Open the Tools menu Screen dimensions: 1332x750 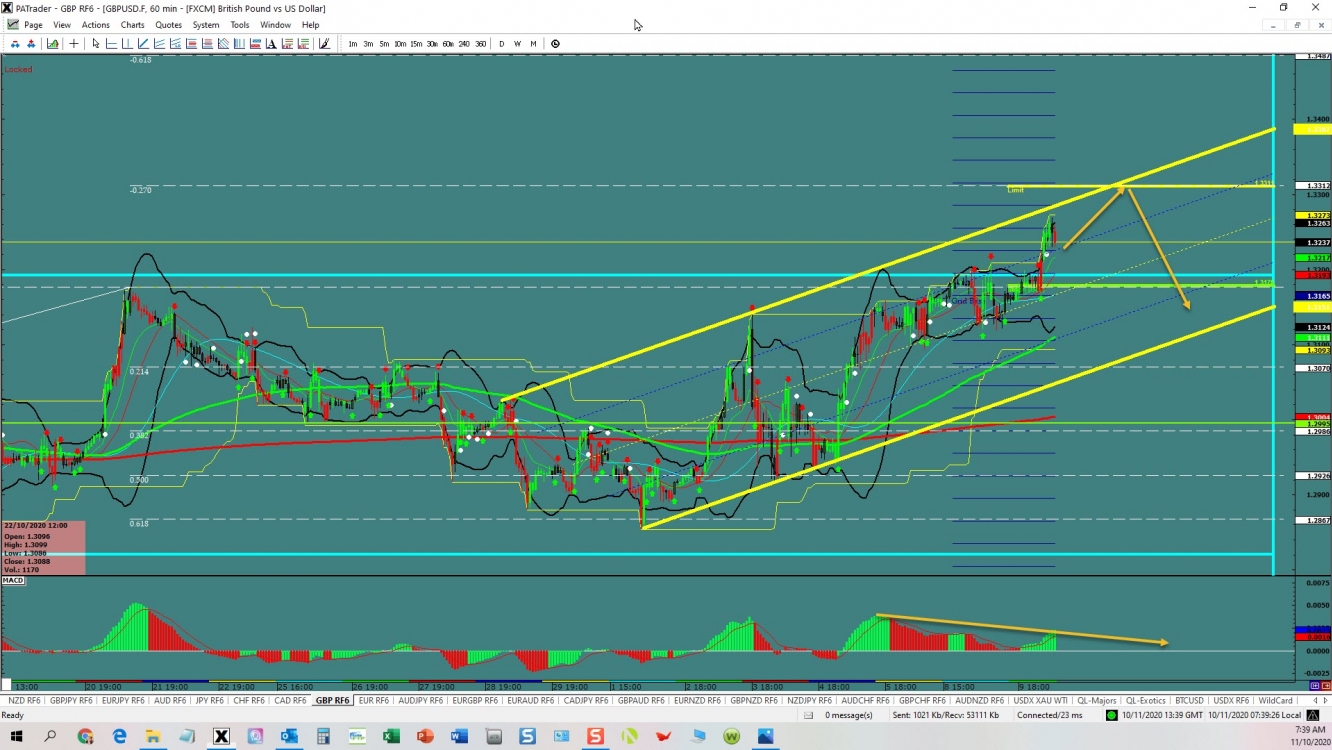click(x=240, y=25)
